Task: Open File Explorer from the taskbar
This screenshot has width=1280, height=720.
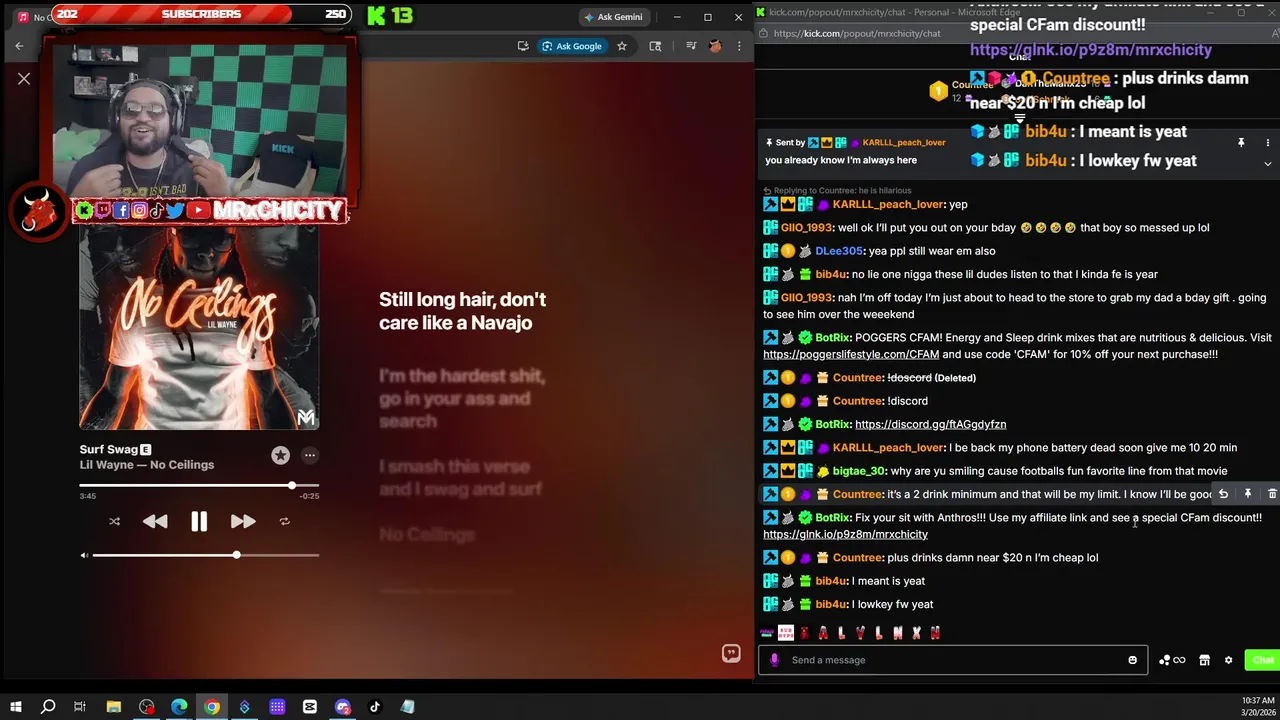Action: pos(114,707)
